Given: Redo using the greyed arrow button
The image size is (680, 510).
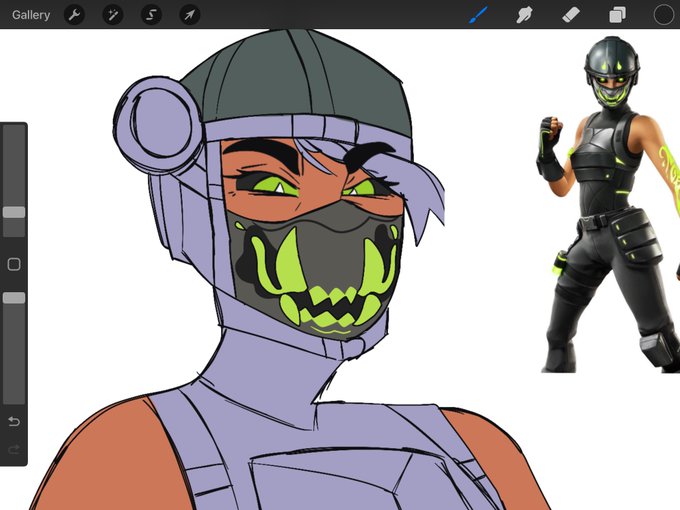Looking at the screenshot, I should 14,450.
